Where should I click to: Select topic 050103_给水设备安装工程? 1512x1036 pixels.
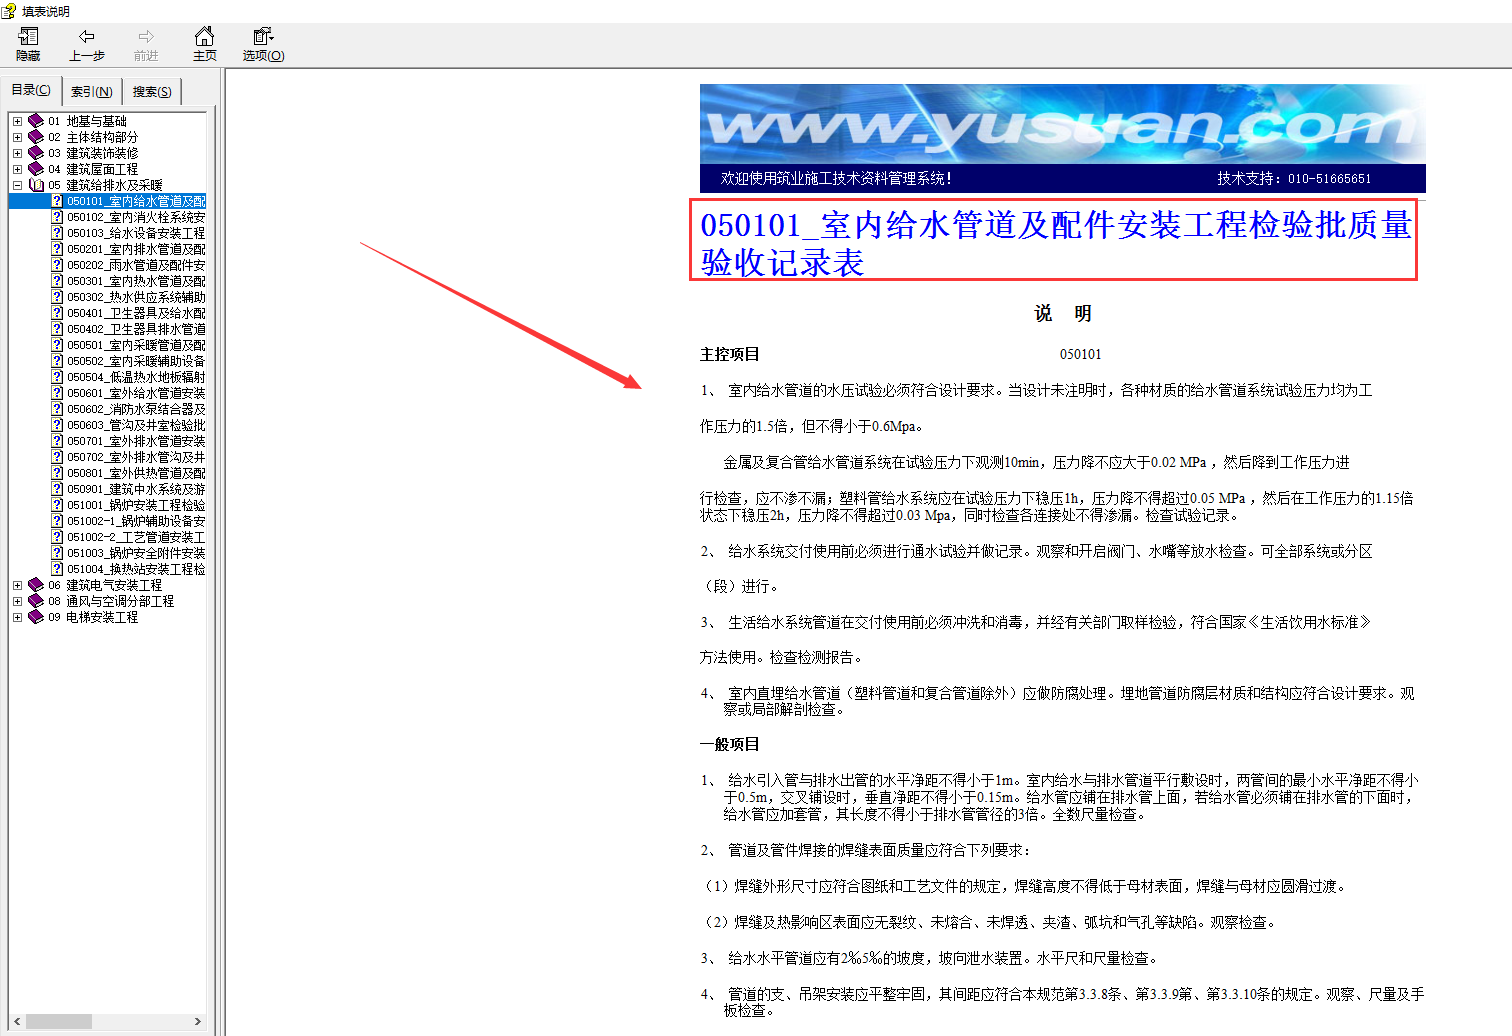[x=136, y=233]
